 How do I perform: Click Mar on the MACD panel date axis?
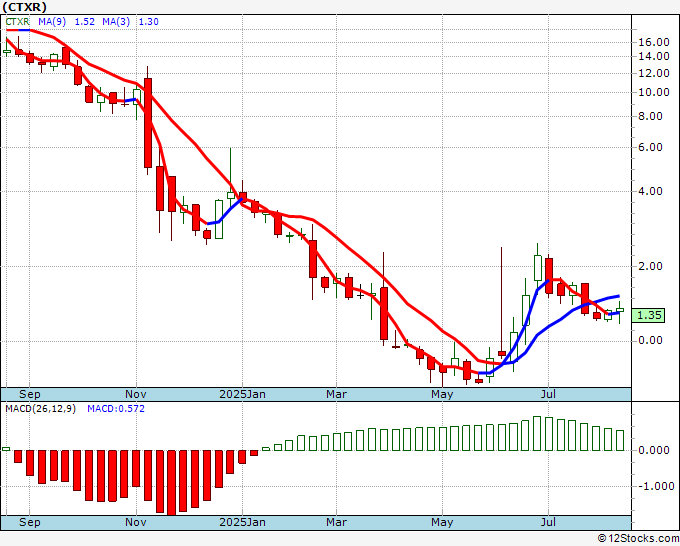[337, 522]
